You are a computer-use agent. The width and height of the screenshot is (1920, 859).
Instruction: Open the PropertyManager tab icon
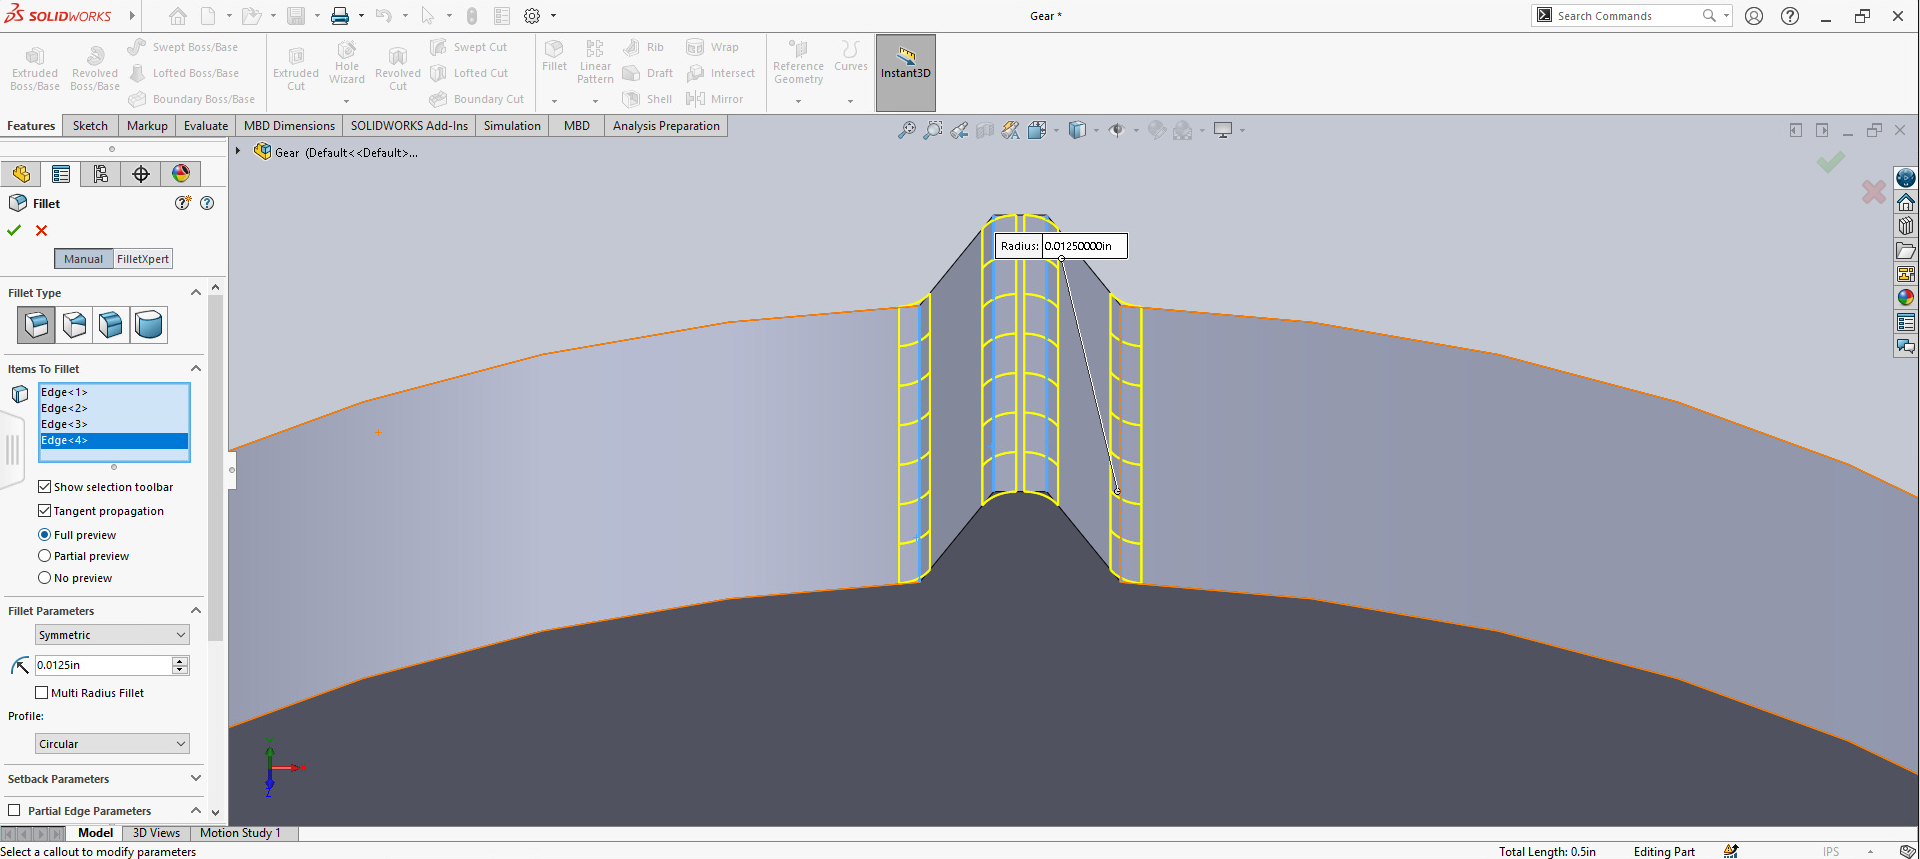pos(61,174)
